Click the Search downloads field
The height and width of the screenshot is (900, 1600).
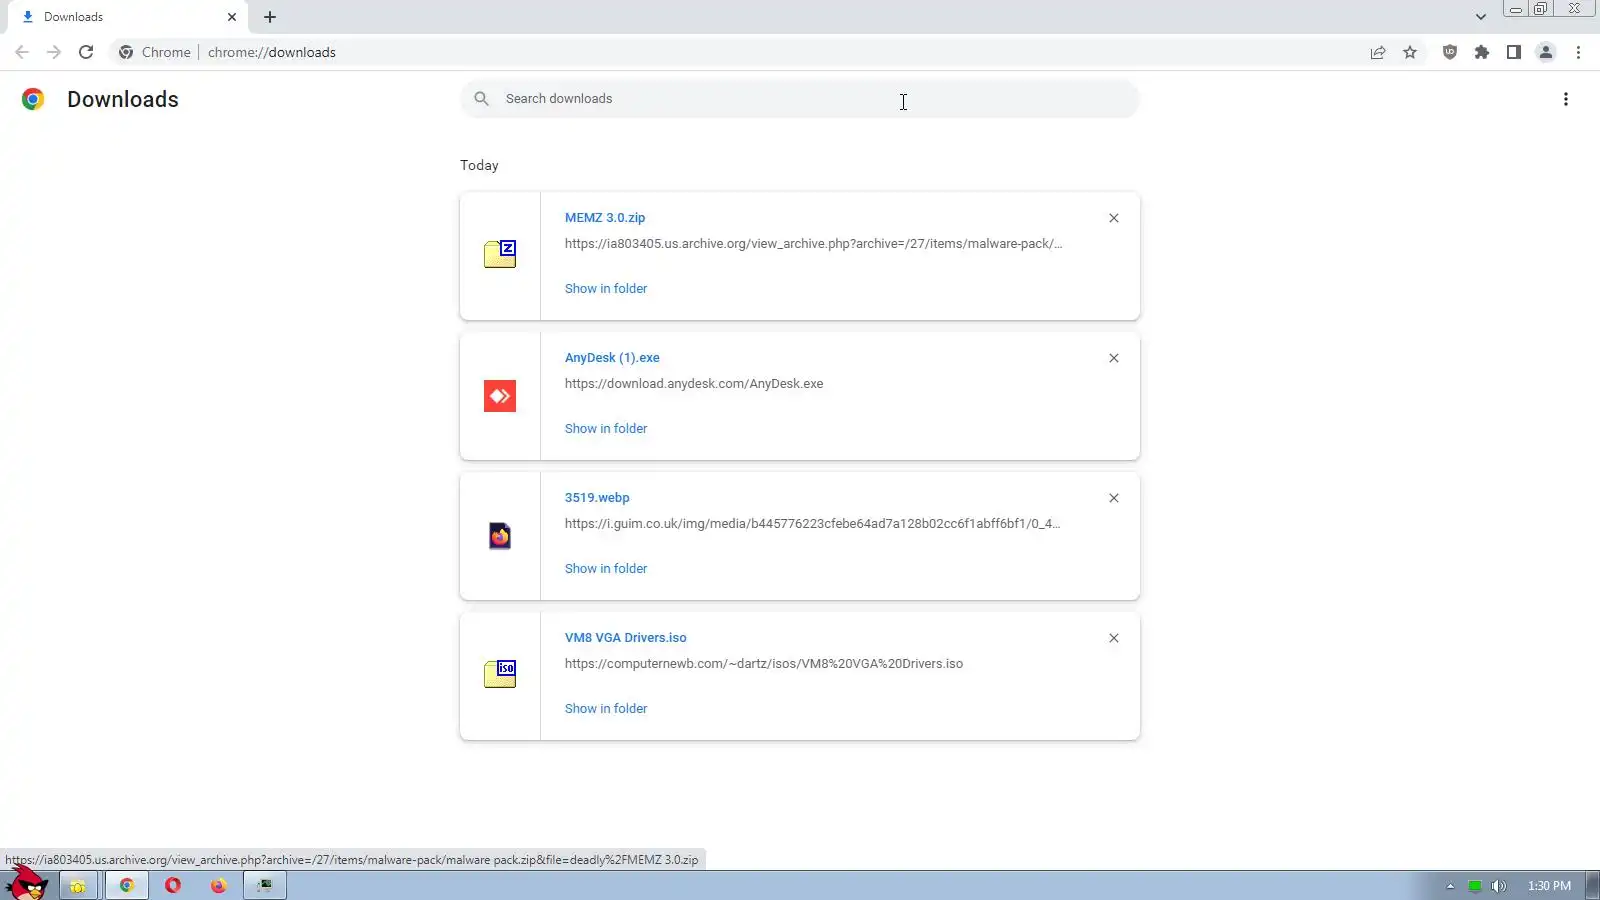(x=800, y=99)
